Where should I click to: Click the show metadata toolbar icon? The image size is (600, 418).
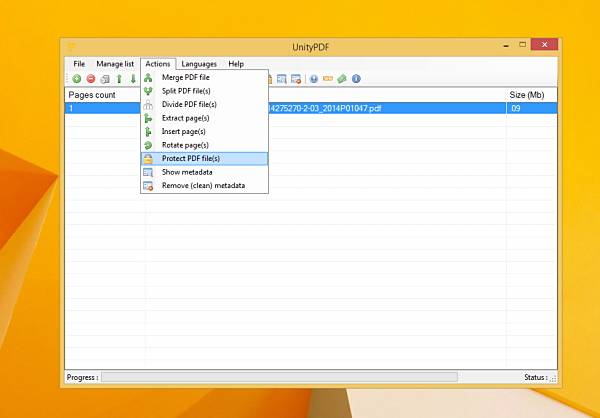282,79
